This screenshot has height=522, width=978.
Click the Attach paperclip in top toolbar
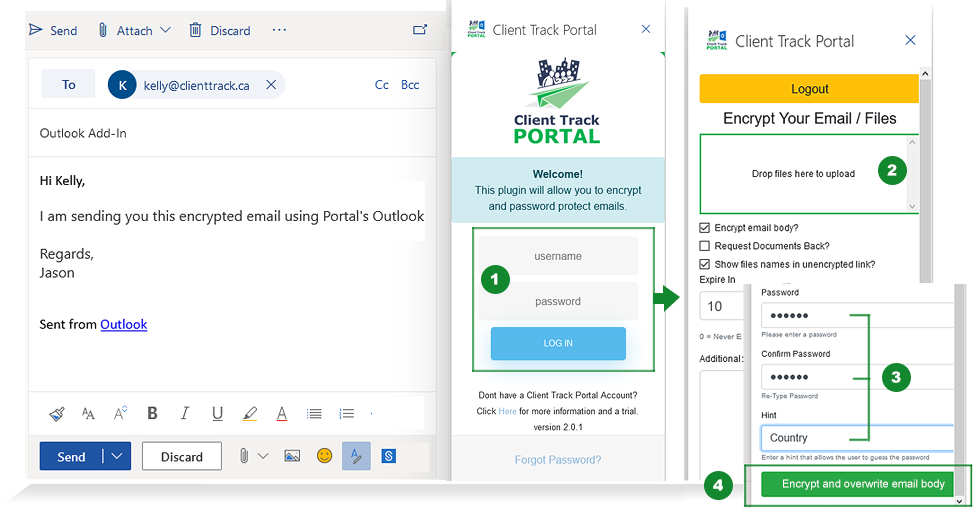coord(103,30)
